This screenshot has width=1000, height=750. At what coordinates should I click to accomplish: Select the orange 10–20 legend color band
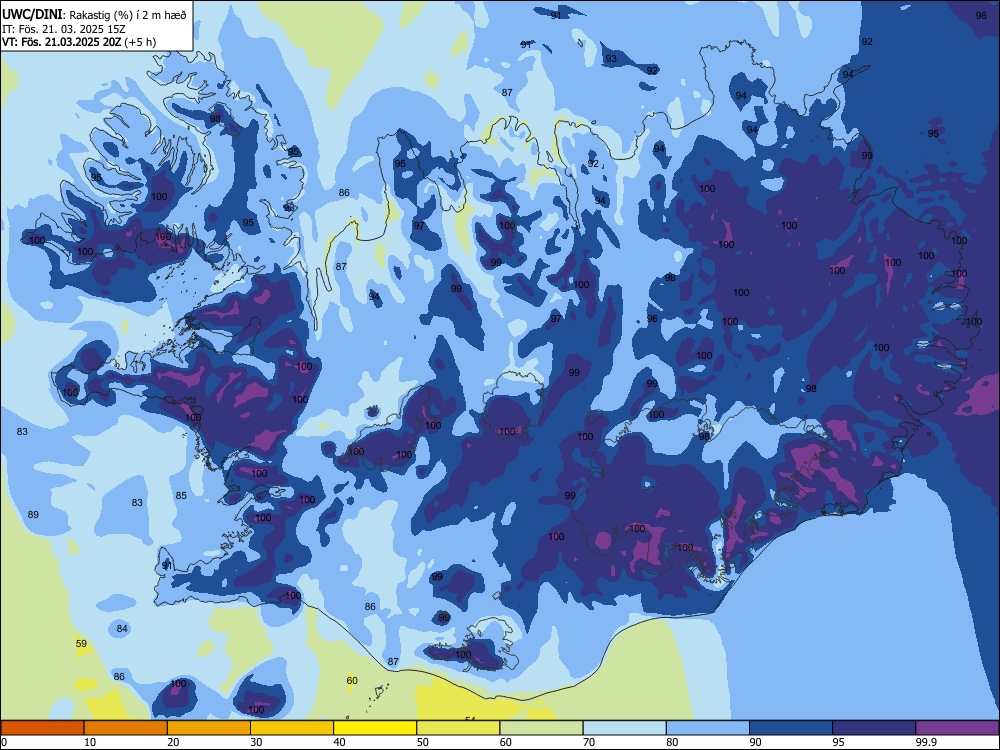click(126, 728)
